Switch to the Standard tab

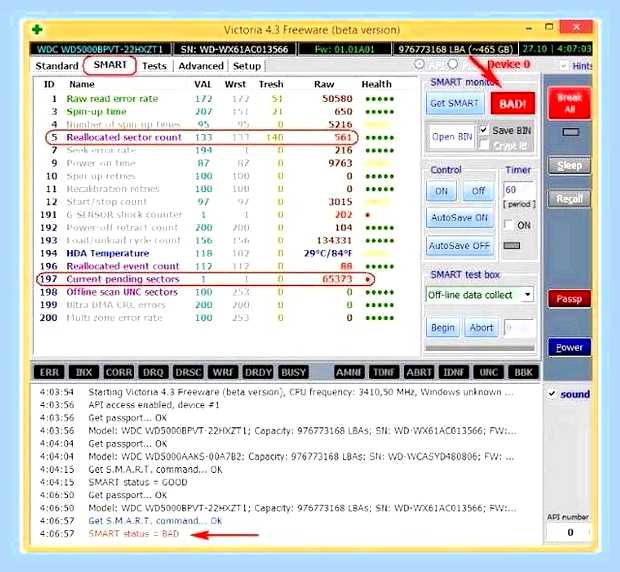tap(57, 66)
